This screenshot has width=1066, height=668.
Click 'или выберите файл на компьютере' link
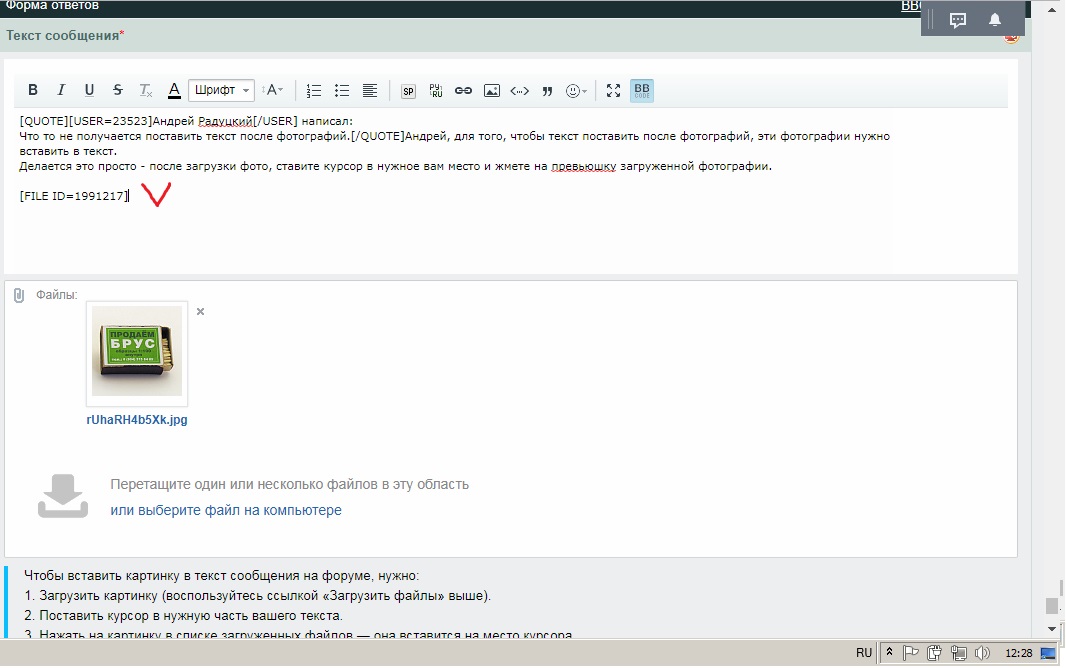[x=226, y=510]
